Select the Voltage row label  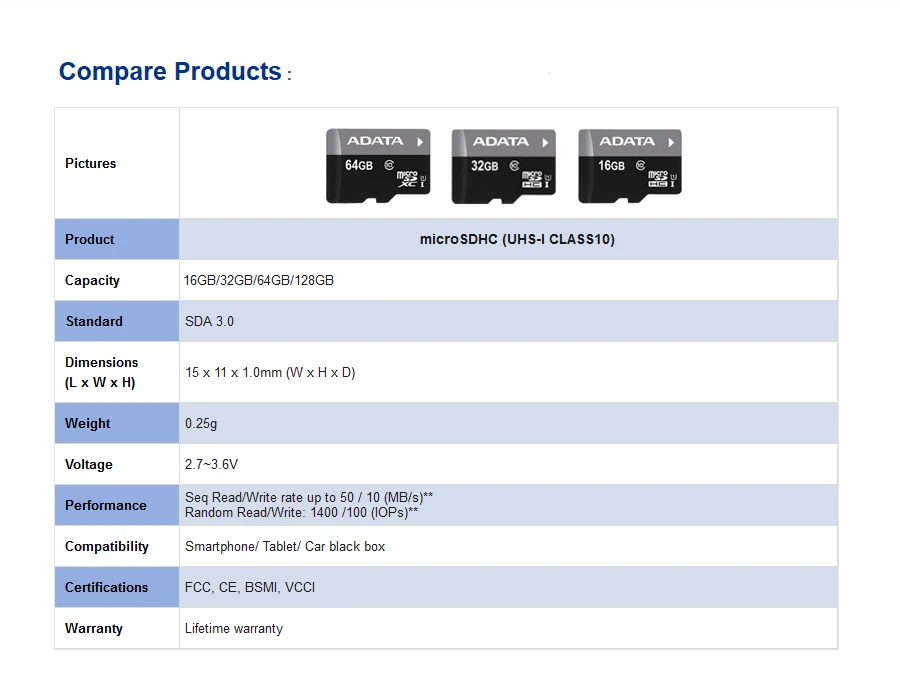pyautogui.click(x=89, y=465)
